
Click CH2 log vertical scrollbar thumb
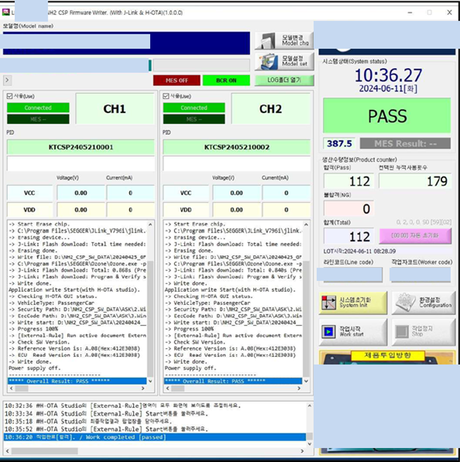tap(306, 318)
